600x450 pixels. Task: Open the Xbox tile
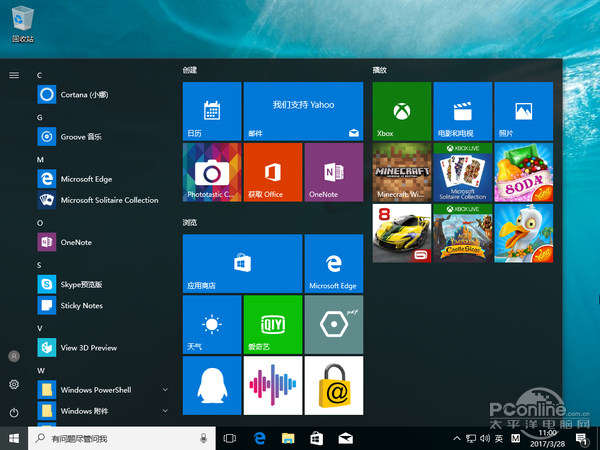[x=402, y=111]
